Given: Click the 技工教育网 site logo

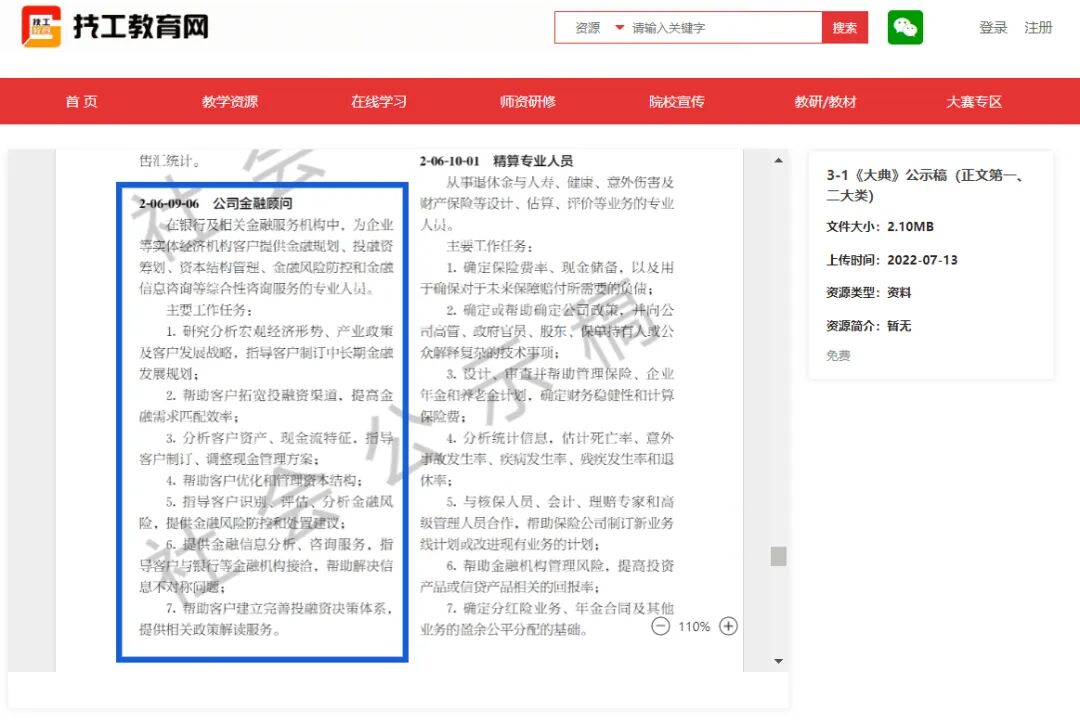Looking at the screenshot, I should [115, 27].
